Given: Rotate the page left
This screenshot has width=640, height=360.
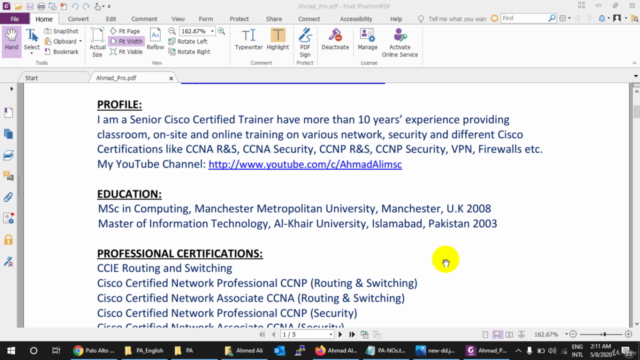Looking at the screenshot, I should tap(188, 41).
